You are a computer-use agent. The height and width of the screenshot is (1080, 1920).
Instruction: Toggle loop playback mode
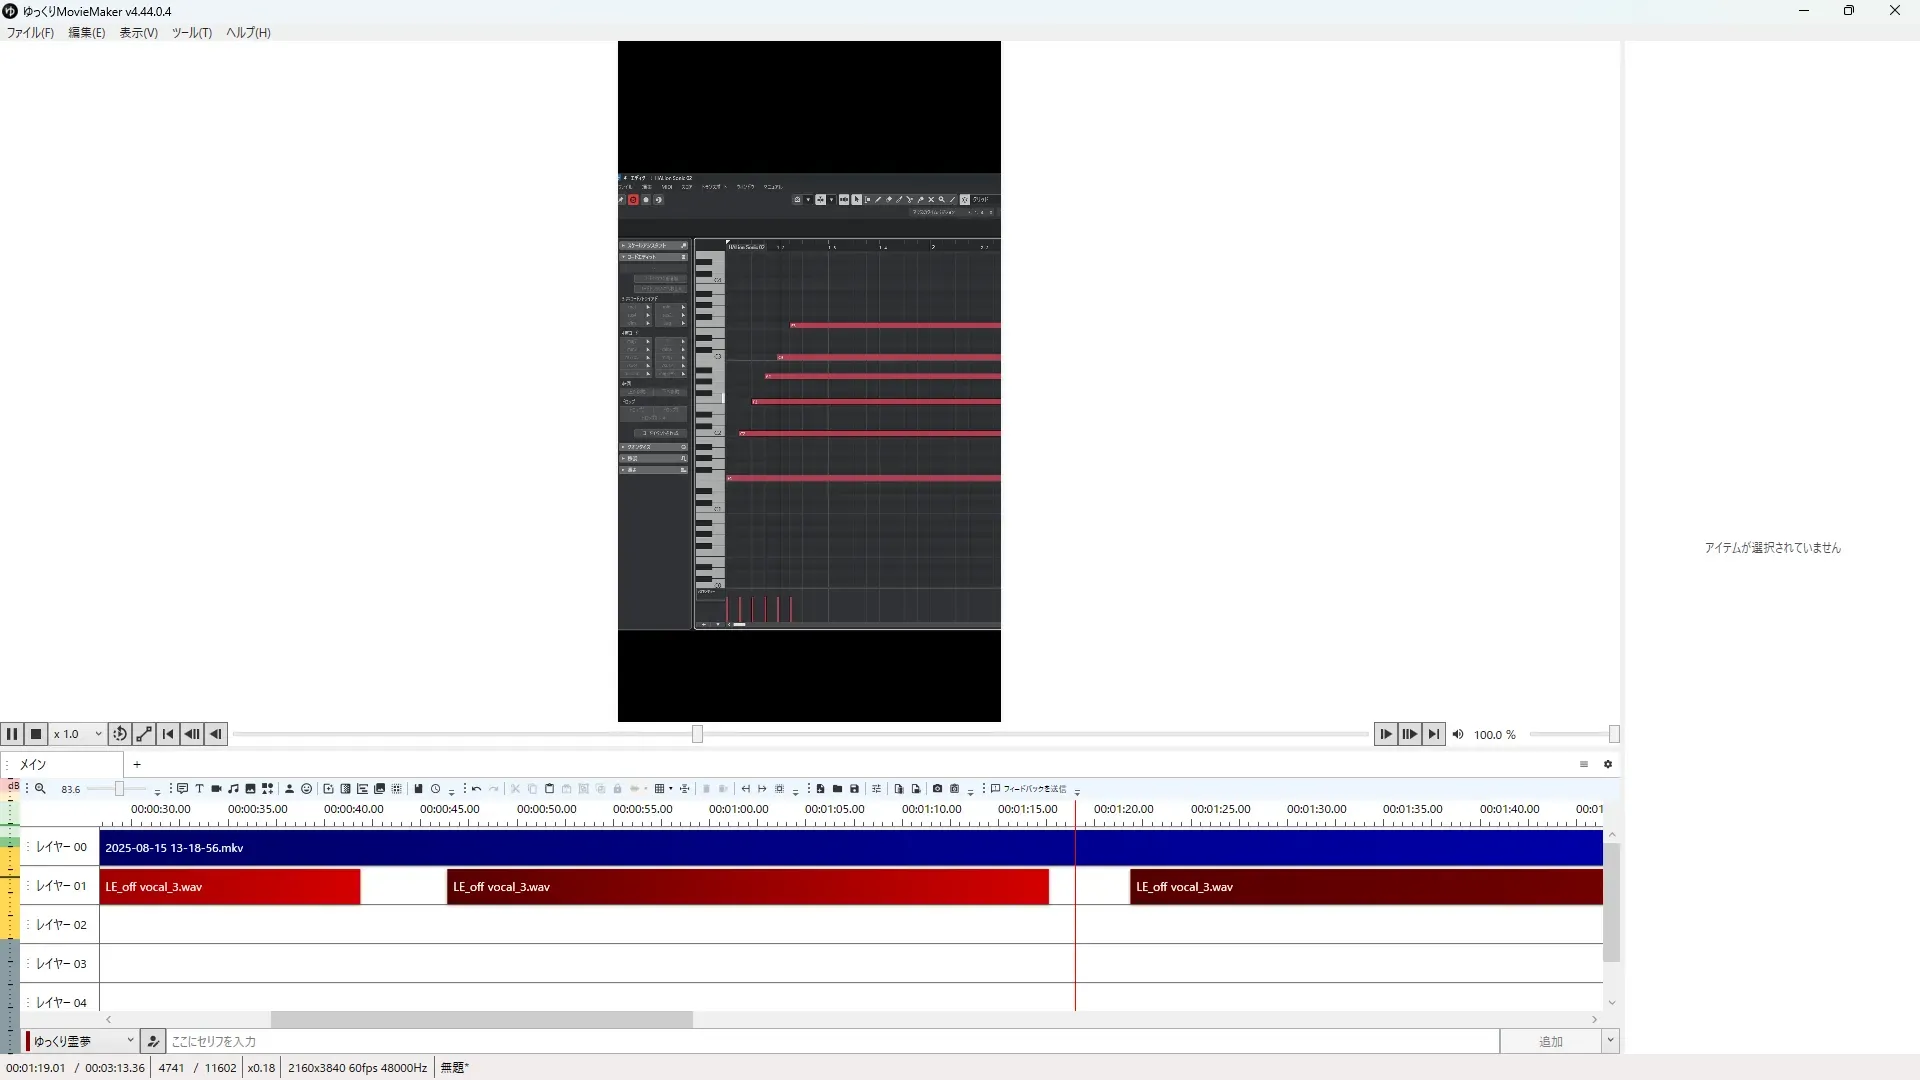coord(120,734)
